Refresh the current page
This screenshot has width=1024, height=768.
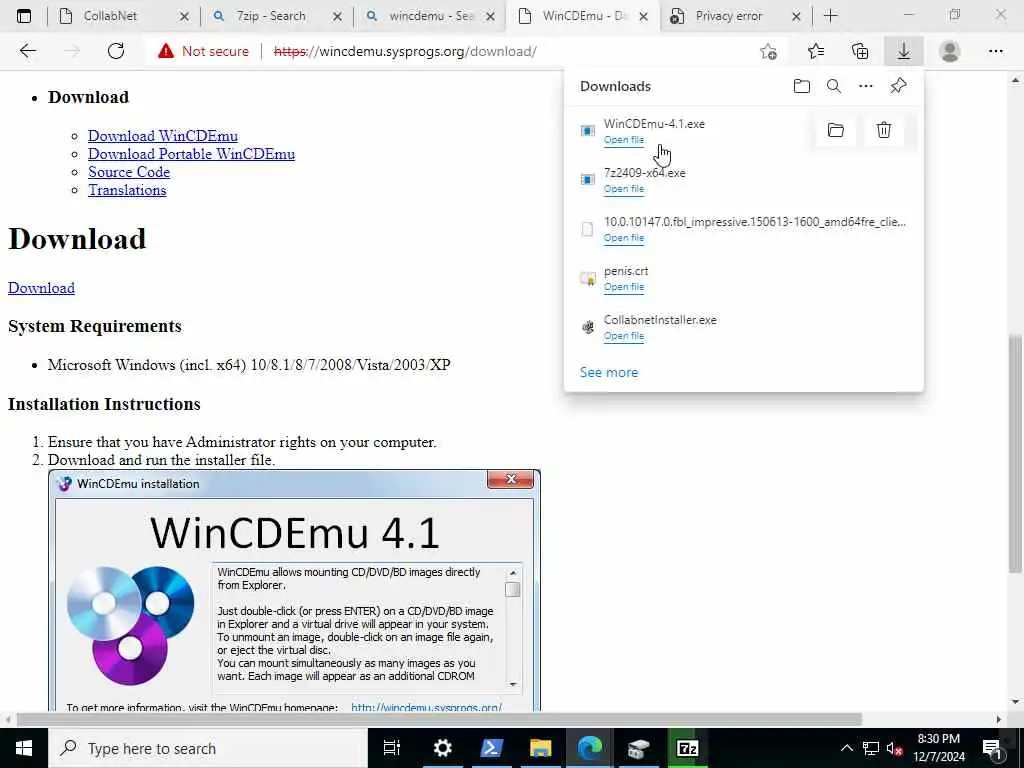(116, 51)
